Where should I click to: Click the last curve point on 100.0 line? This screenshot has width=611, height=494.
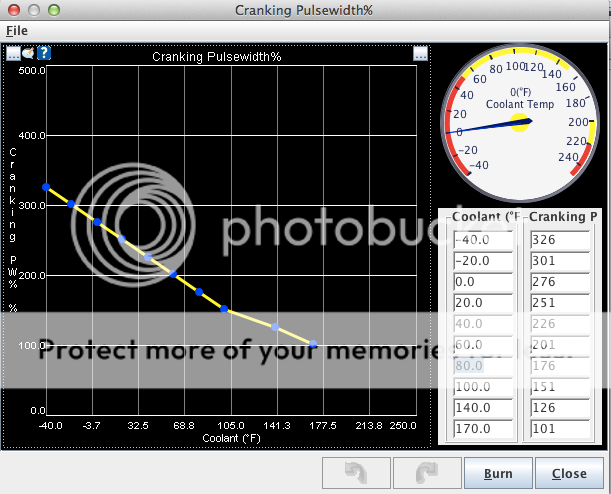pyautogui.click(x=313, y=344)
